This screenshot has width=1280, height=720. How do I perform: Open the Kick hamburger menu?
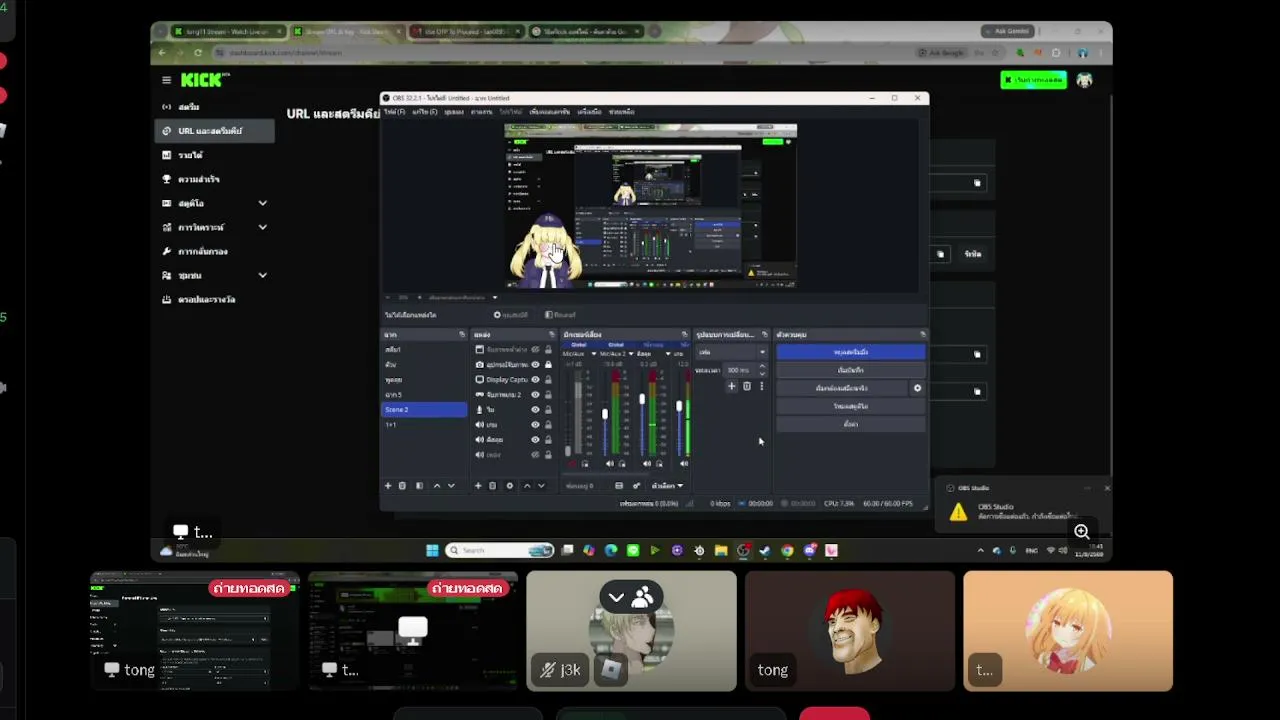pyautogui.click(x=167, y=80)
